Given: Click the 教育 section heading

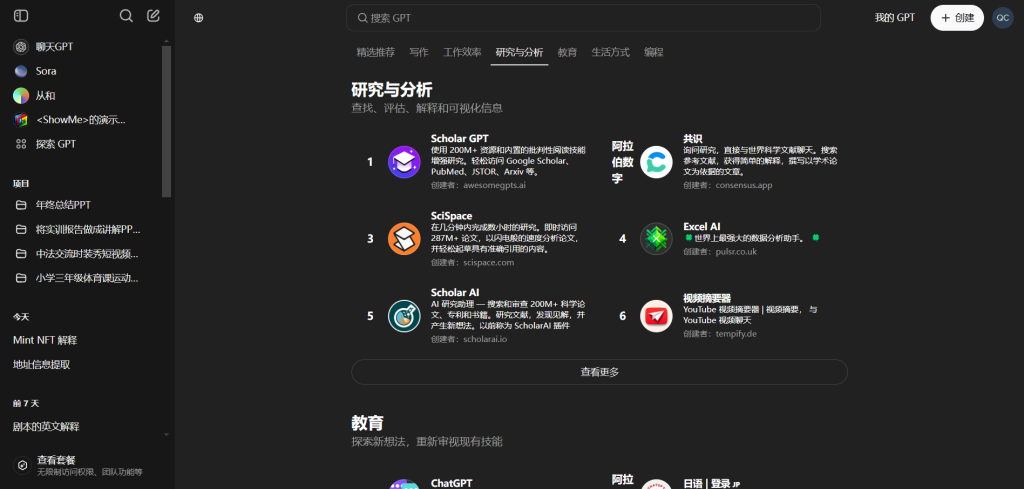Looking at the screenshot, I should (368, 423).
